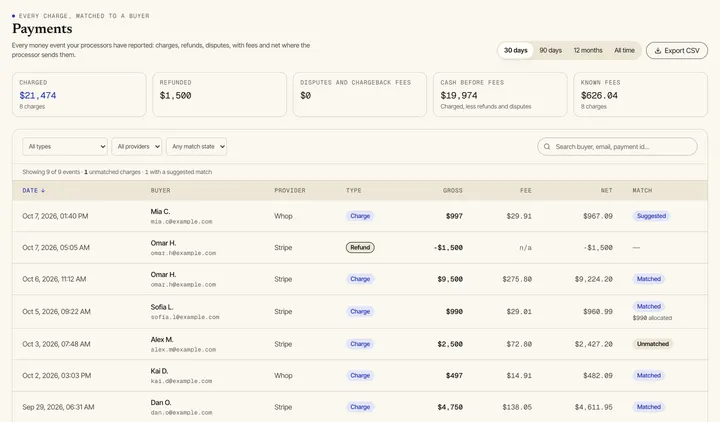Screen dimensions: 720x422
Task: Click the gross amount $4,750
Action: pyautogui.click(x=450, y=407)
